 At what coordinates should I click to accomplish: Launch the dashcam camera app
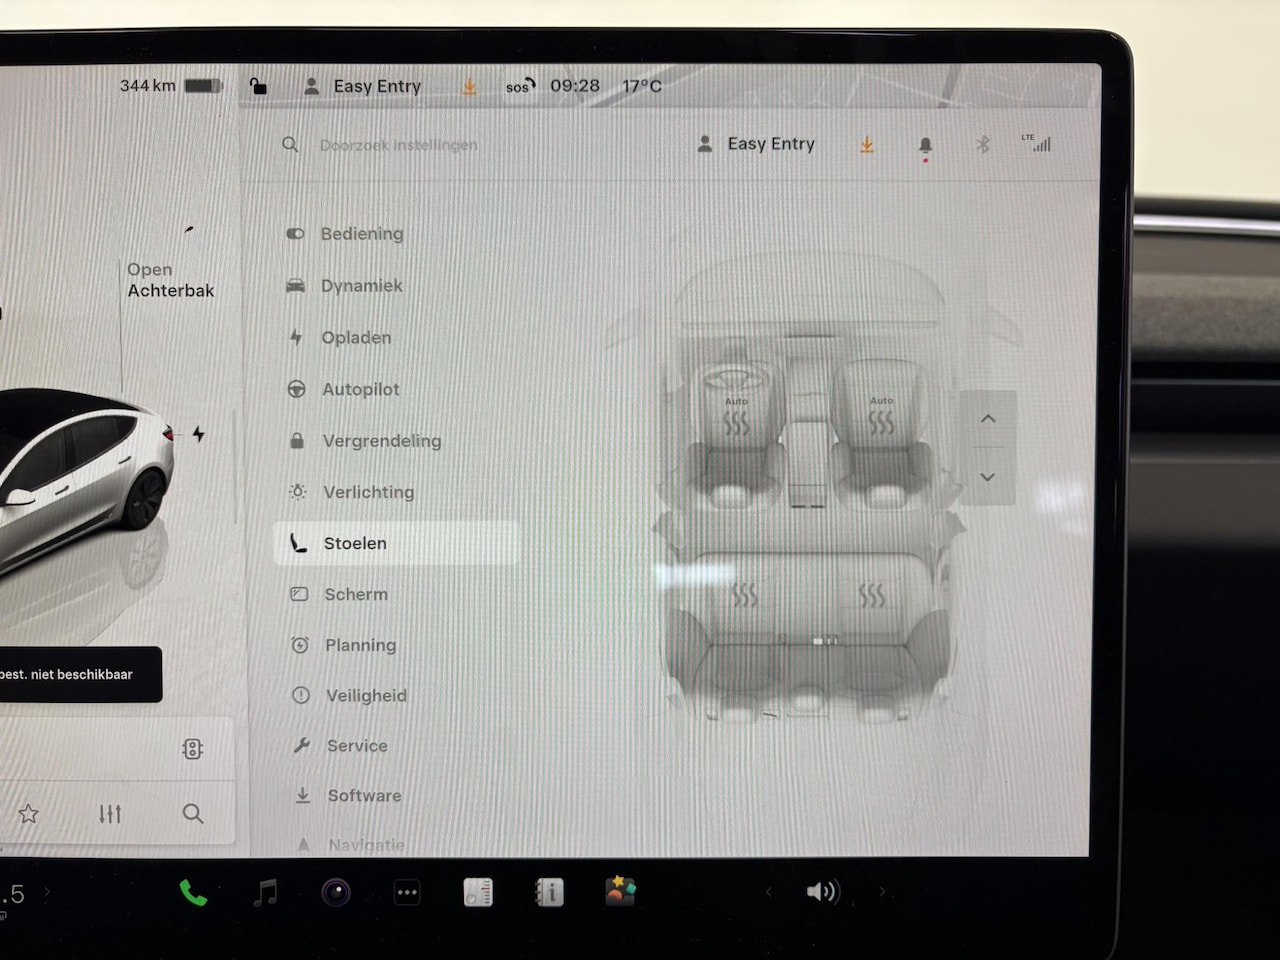(336, 892)
